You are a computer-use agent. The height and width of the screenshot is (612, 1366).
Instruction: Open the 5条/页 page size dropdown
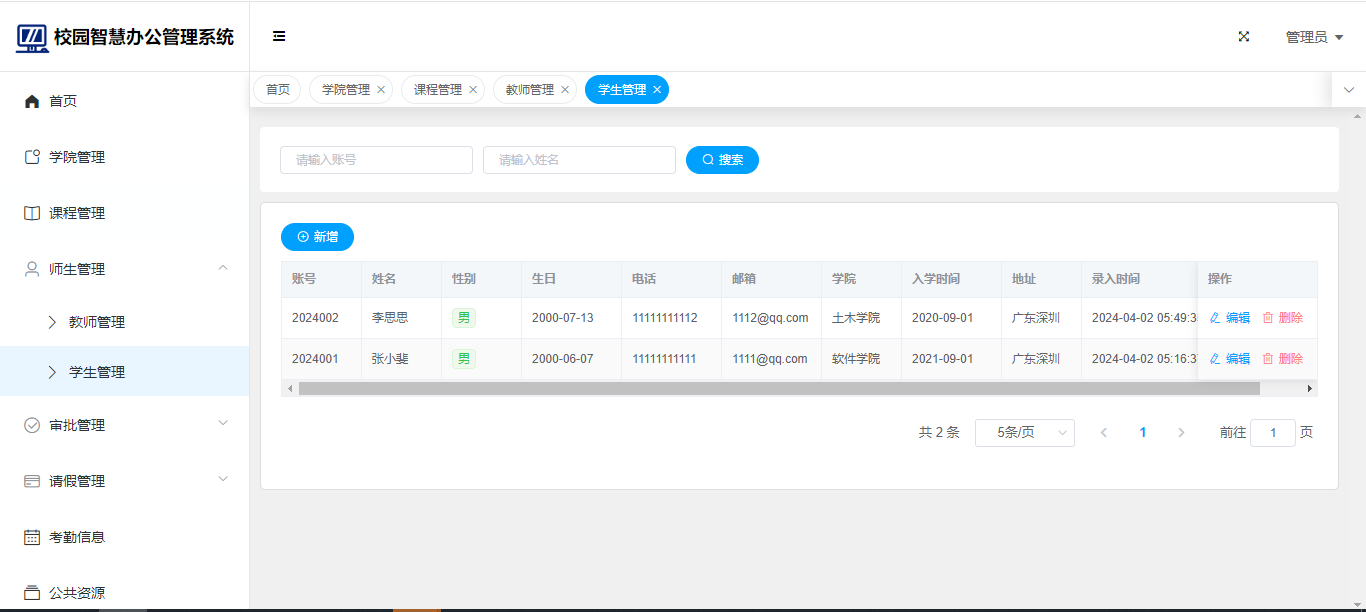tap(1024, 433)
